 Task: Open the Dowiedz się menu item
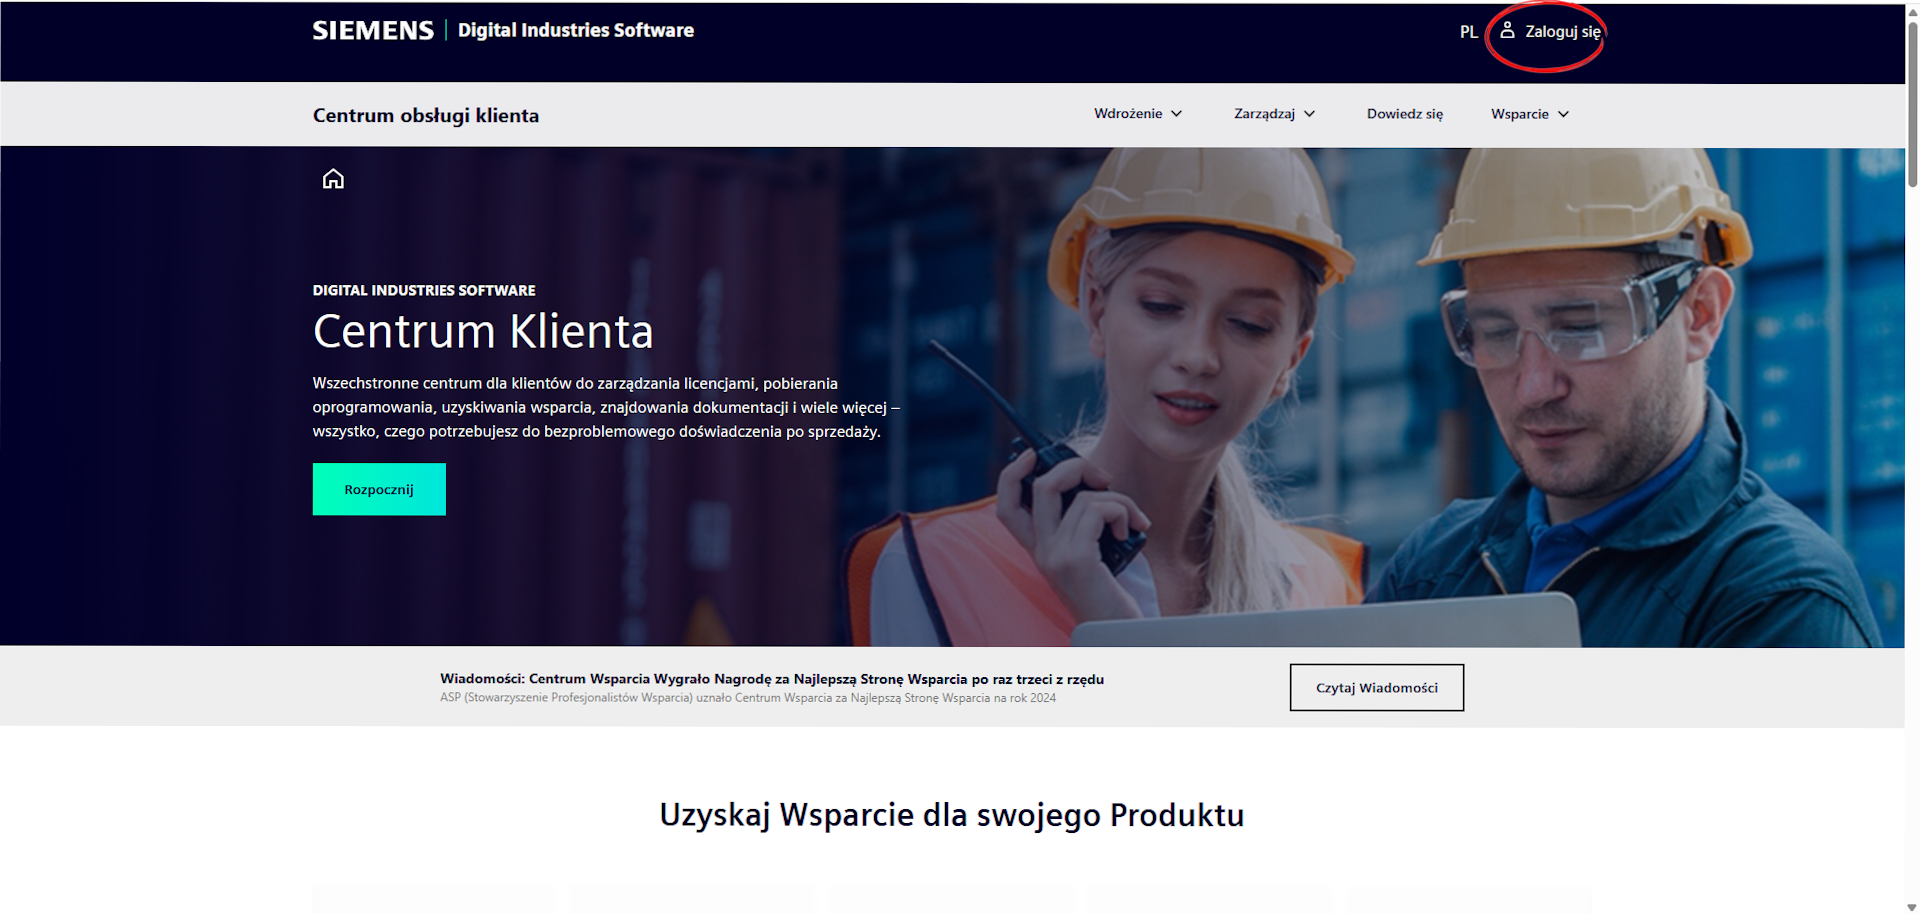point(1405,114)
